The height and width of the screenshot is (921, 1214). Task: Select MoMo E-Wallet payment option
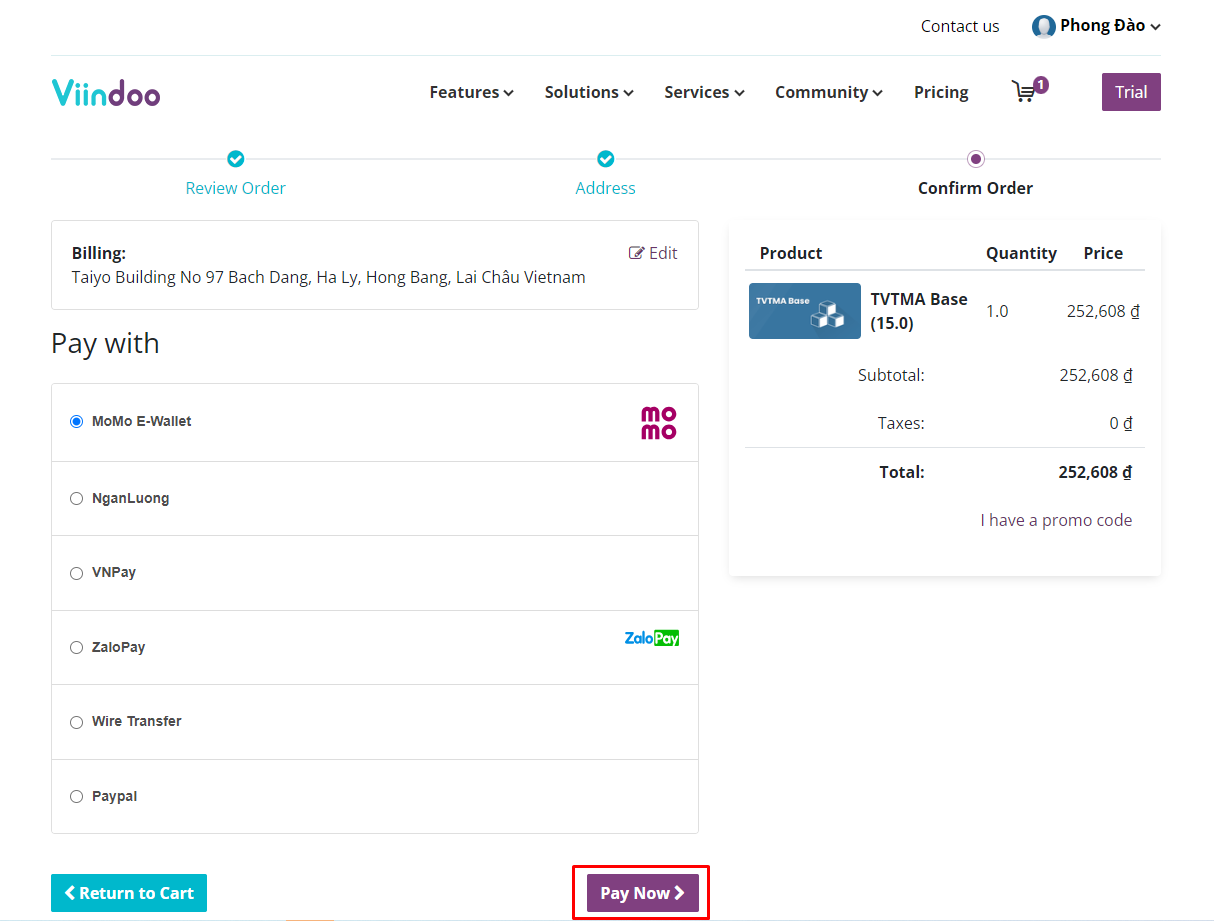[76, 422]
